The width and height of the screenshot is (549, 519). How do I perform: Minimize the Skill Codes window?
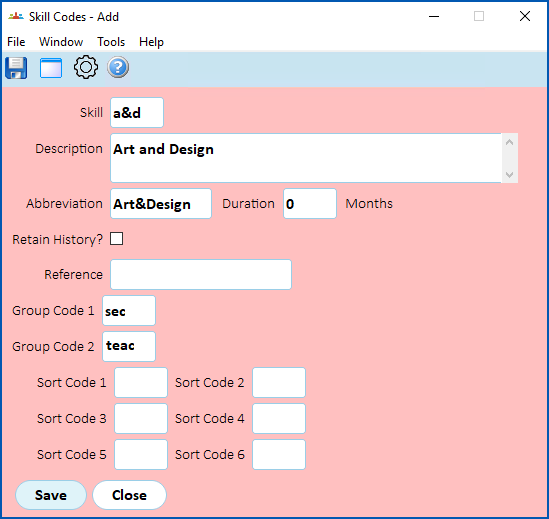click(434, 16)
